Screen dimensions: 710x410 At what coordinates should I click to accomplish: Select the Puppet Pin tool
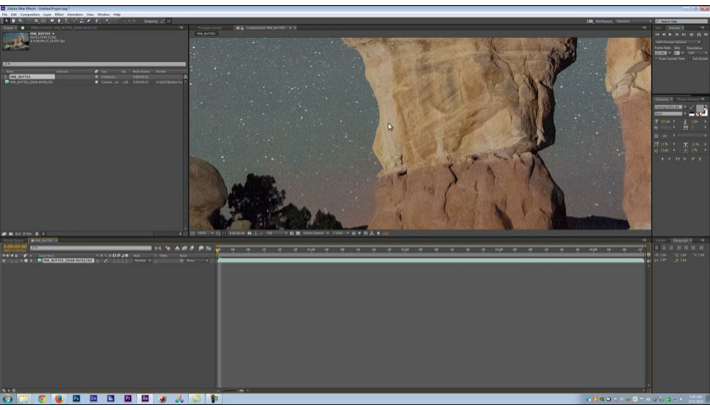[107, 21]
